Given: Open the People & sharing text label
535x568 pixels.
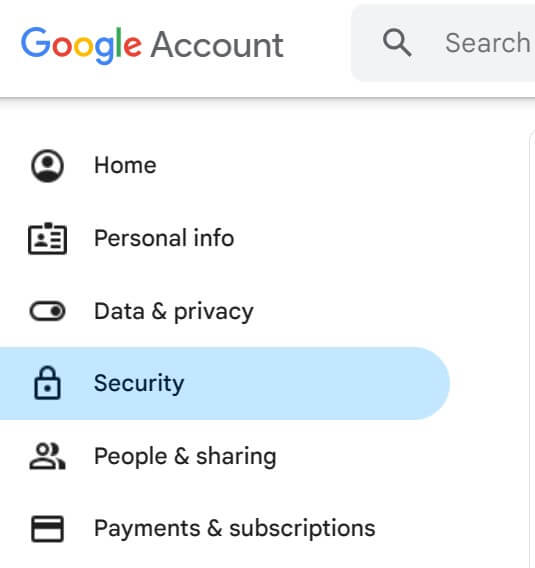Looking at the screenshot, I should [x=185, y=456].
